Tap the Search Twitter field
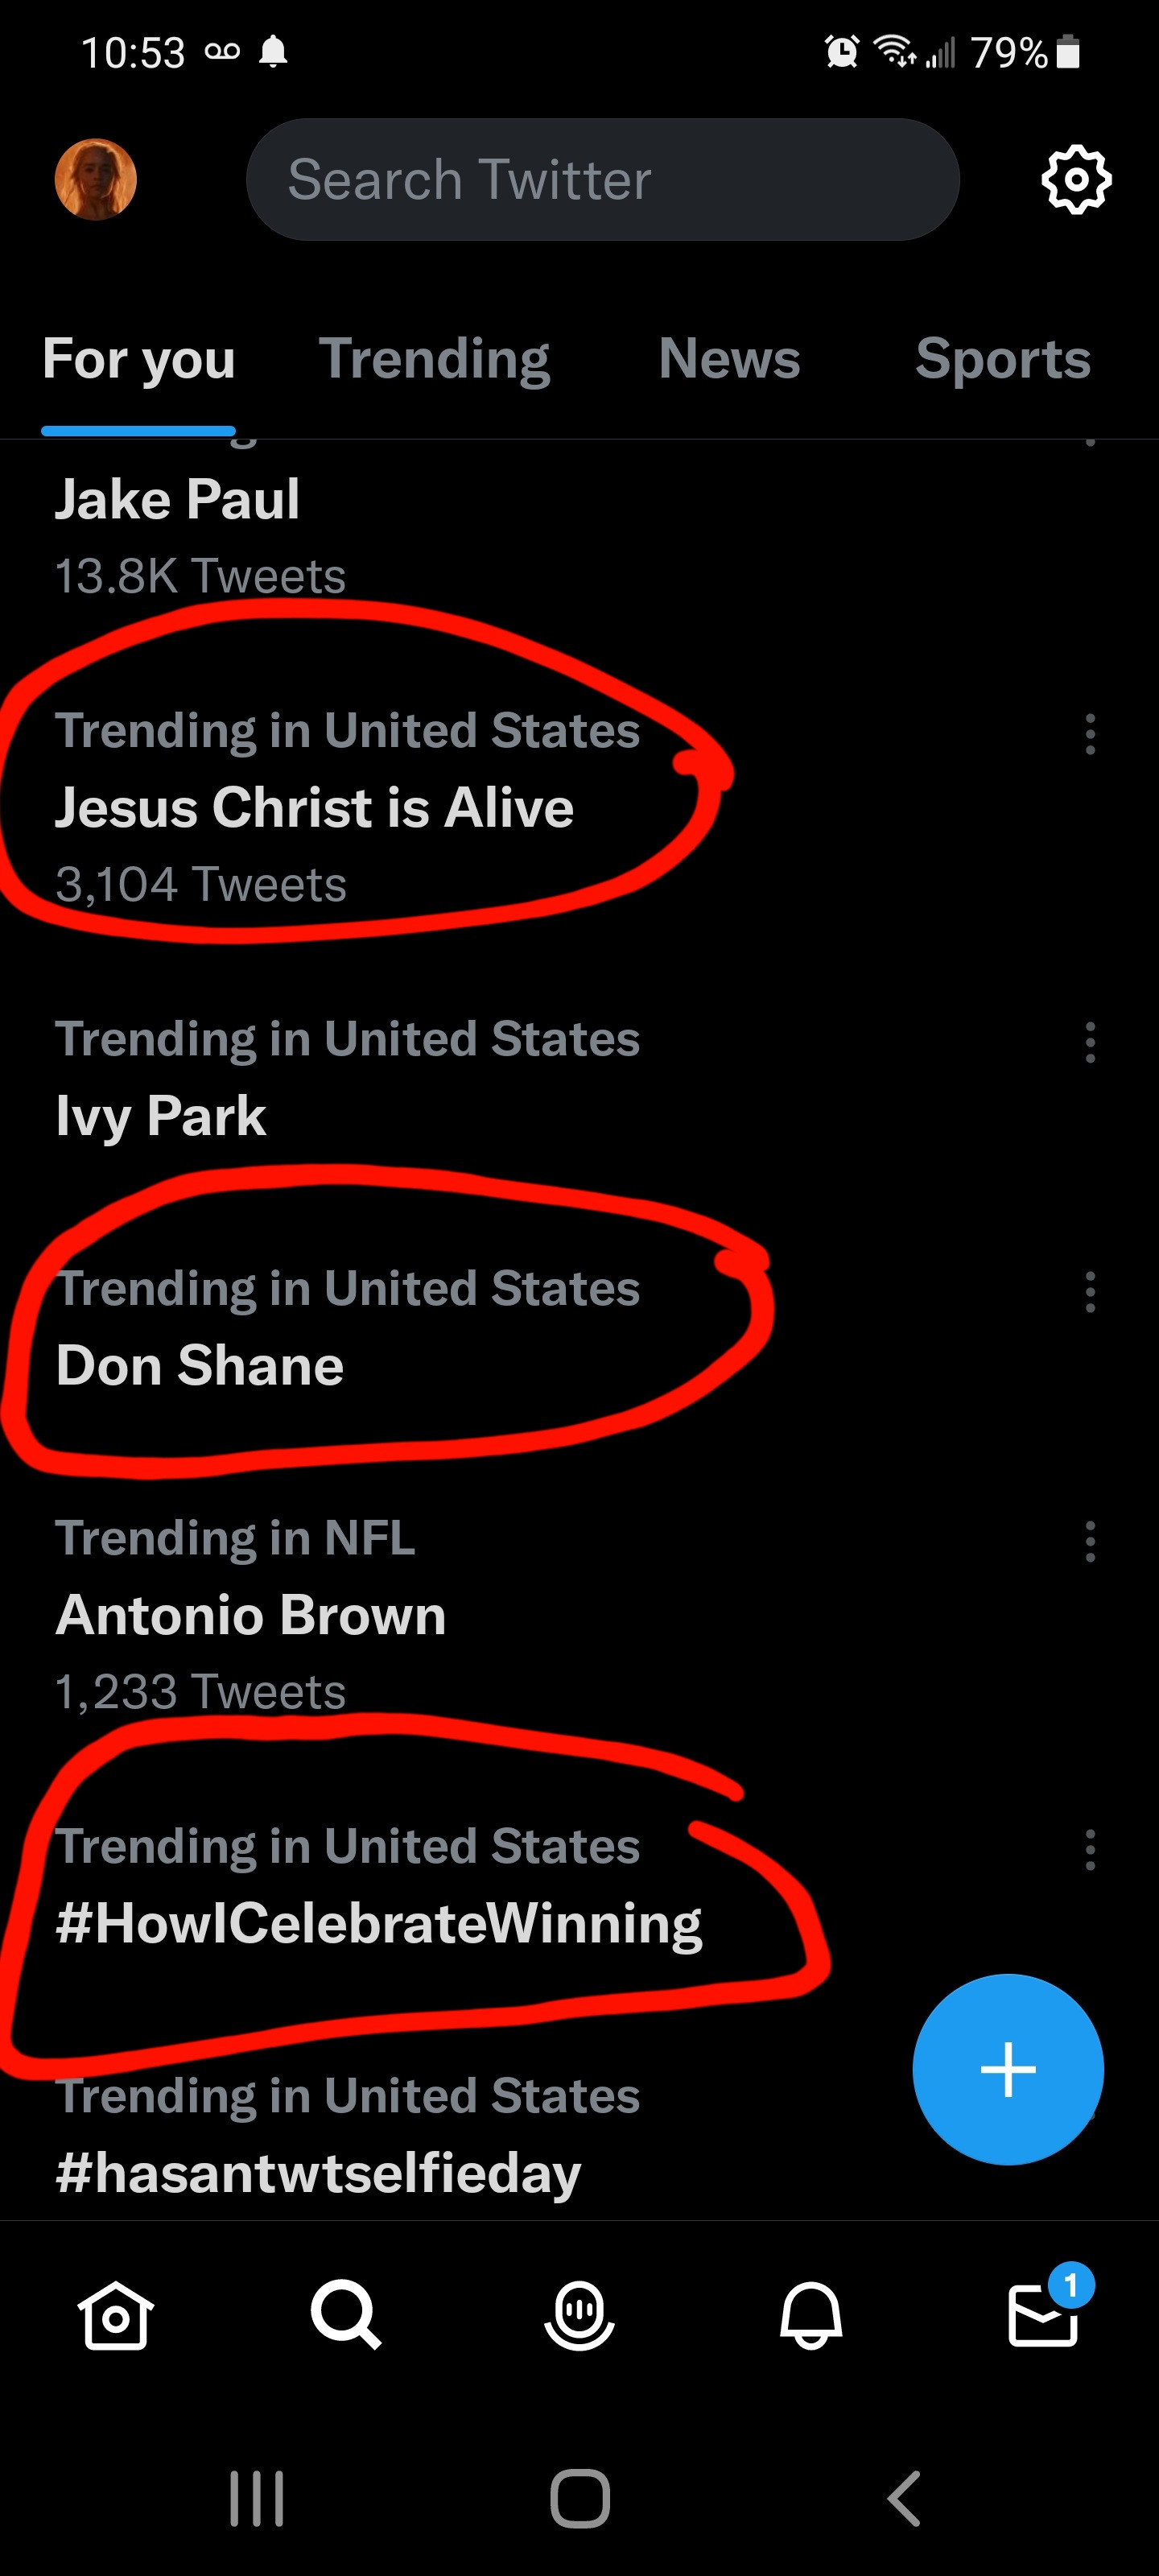Image resolution: width=1159 pixels, height=2576 pixels. click(602, 180)
